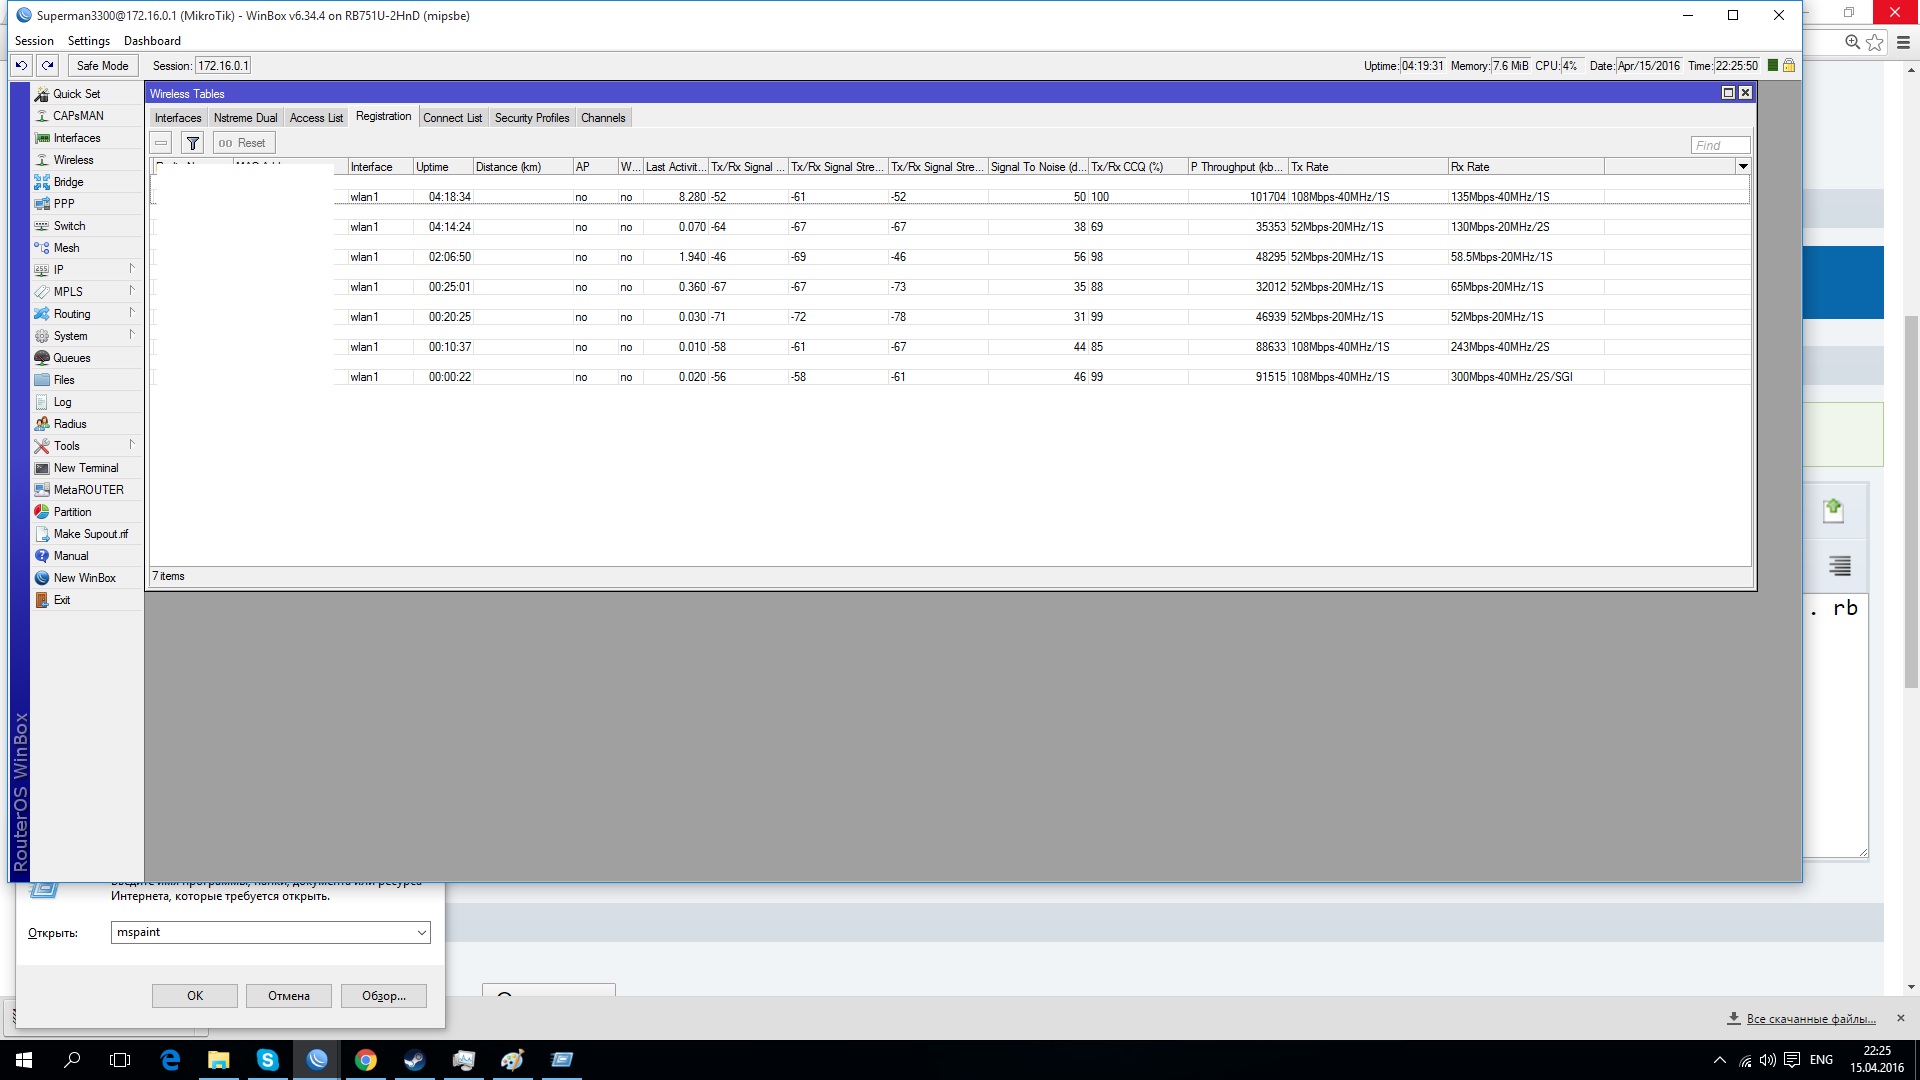1920x1080 pixels.
Task: Open the Queues sidebar item
Action: click(71, 358)
